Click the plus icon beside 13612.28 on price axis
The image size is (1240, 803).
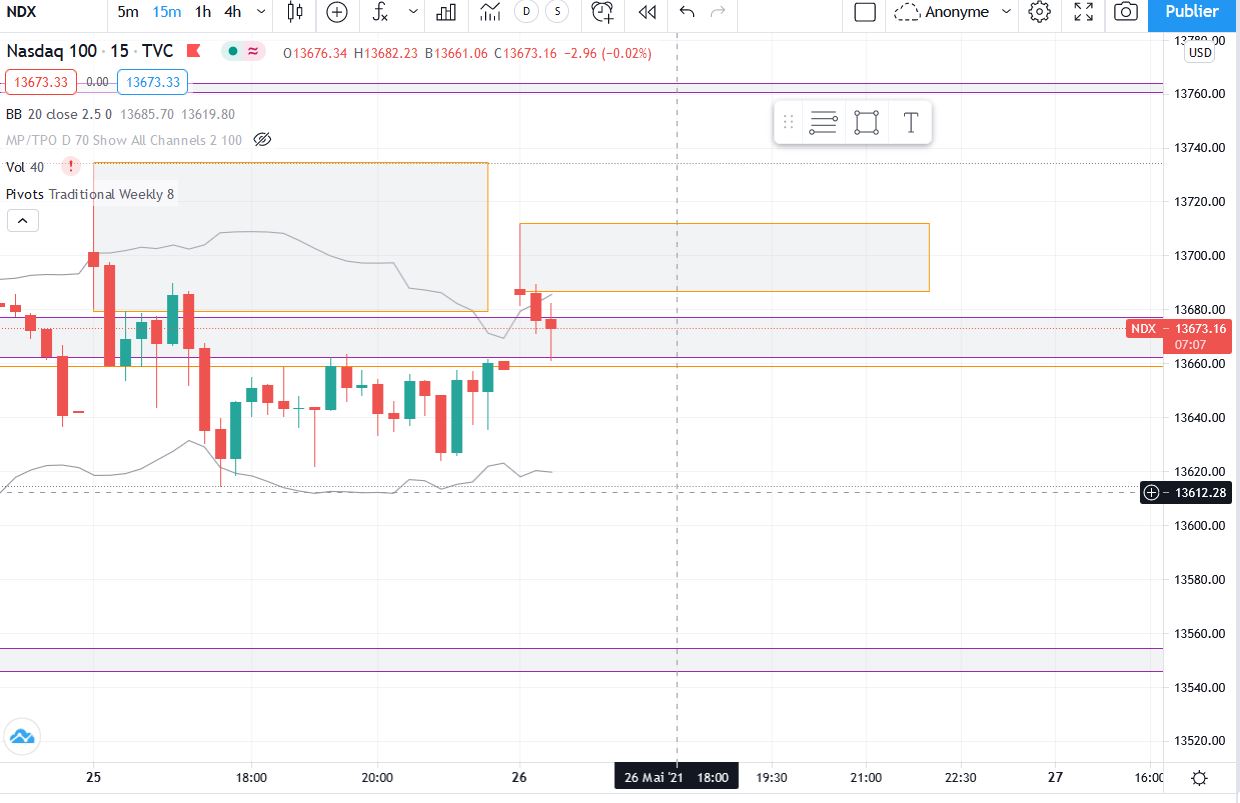(1151, 492)
